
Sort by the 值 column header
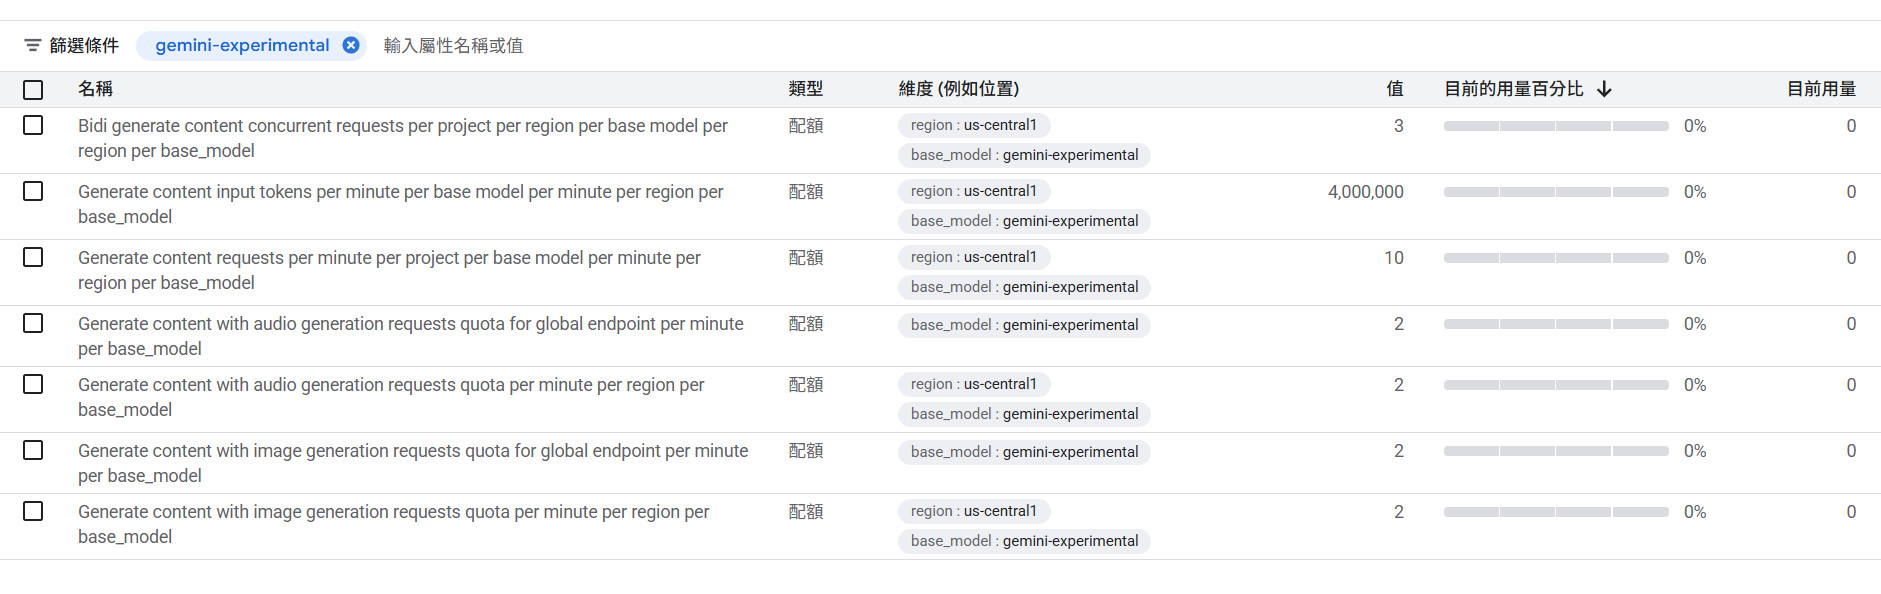(1394, 89)
